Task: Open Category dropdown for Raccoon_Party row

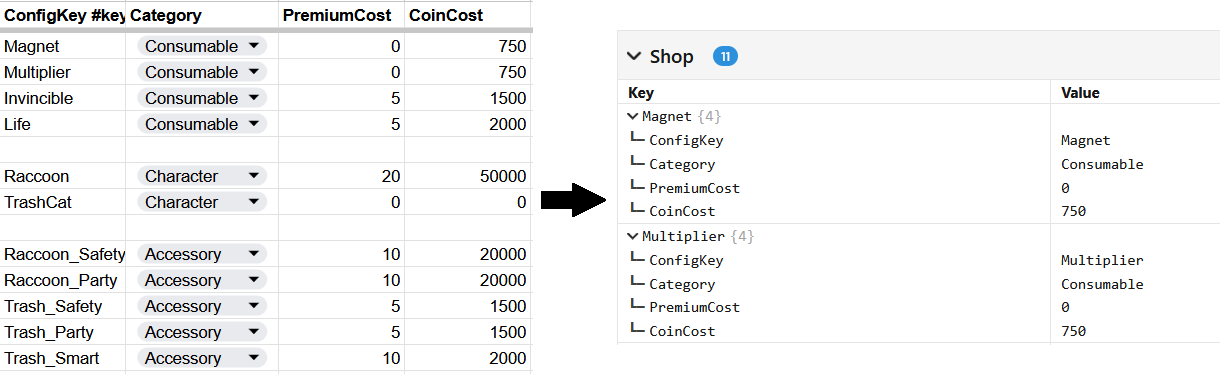Action: [x=201, y=280]
